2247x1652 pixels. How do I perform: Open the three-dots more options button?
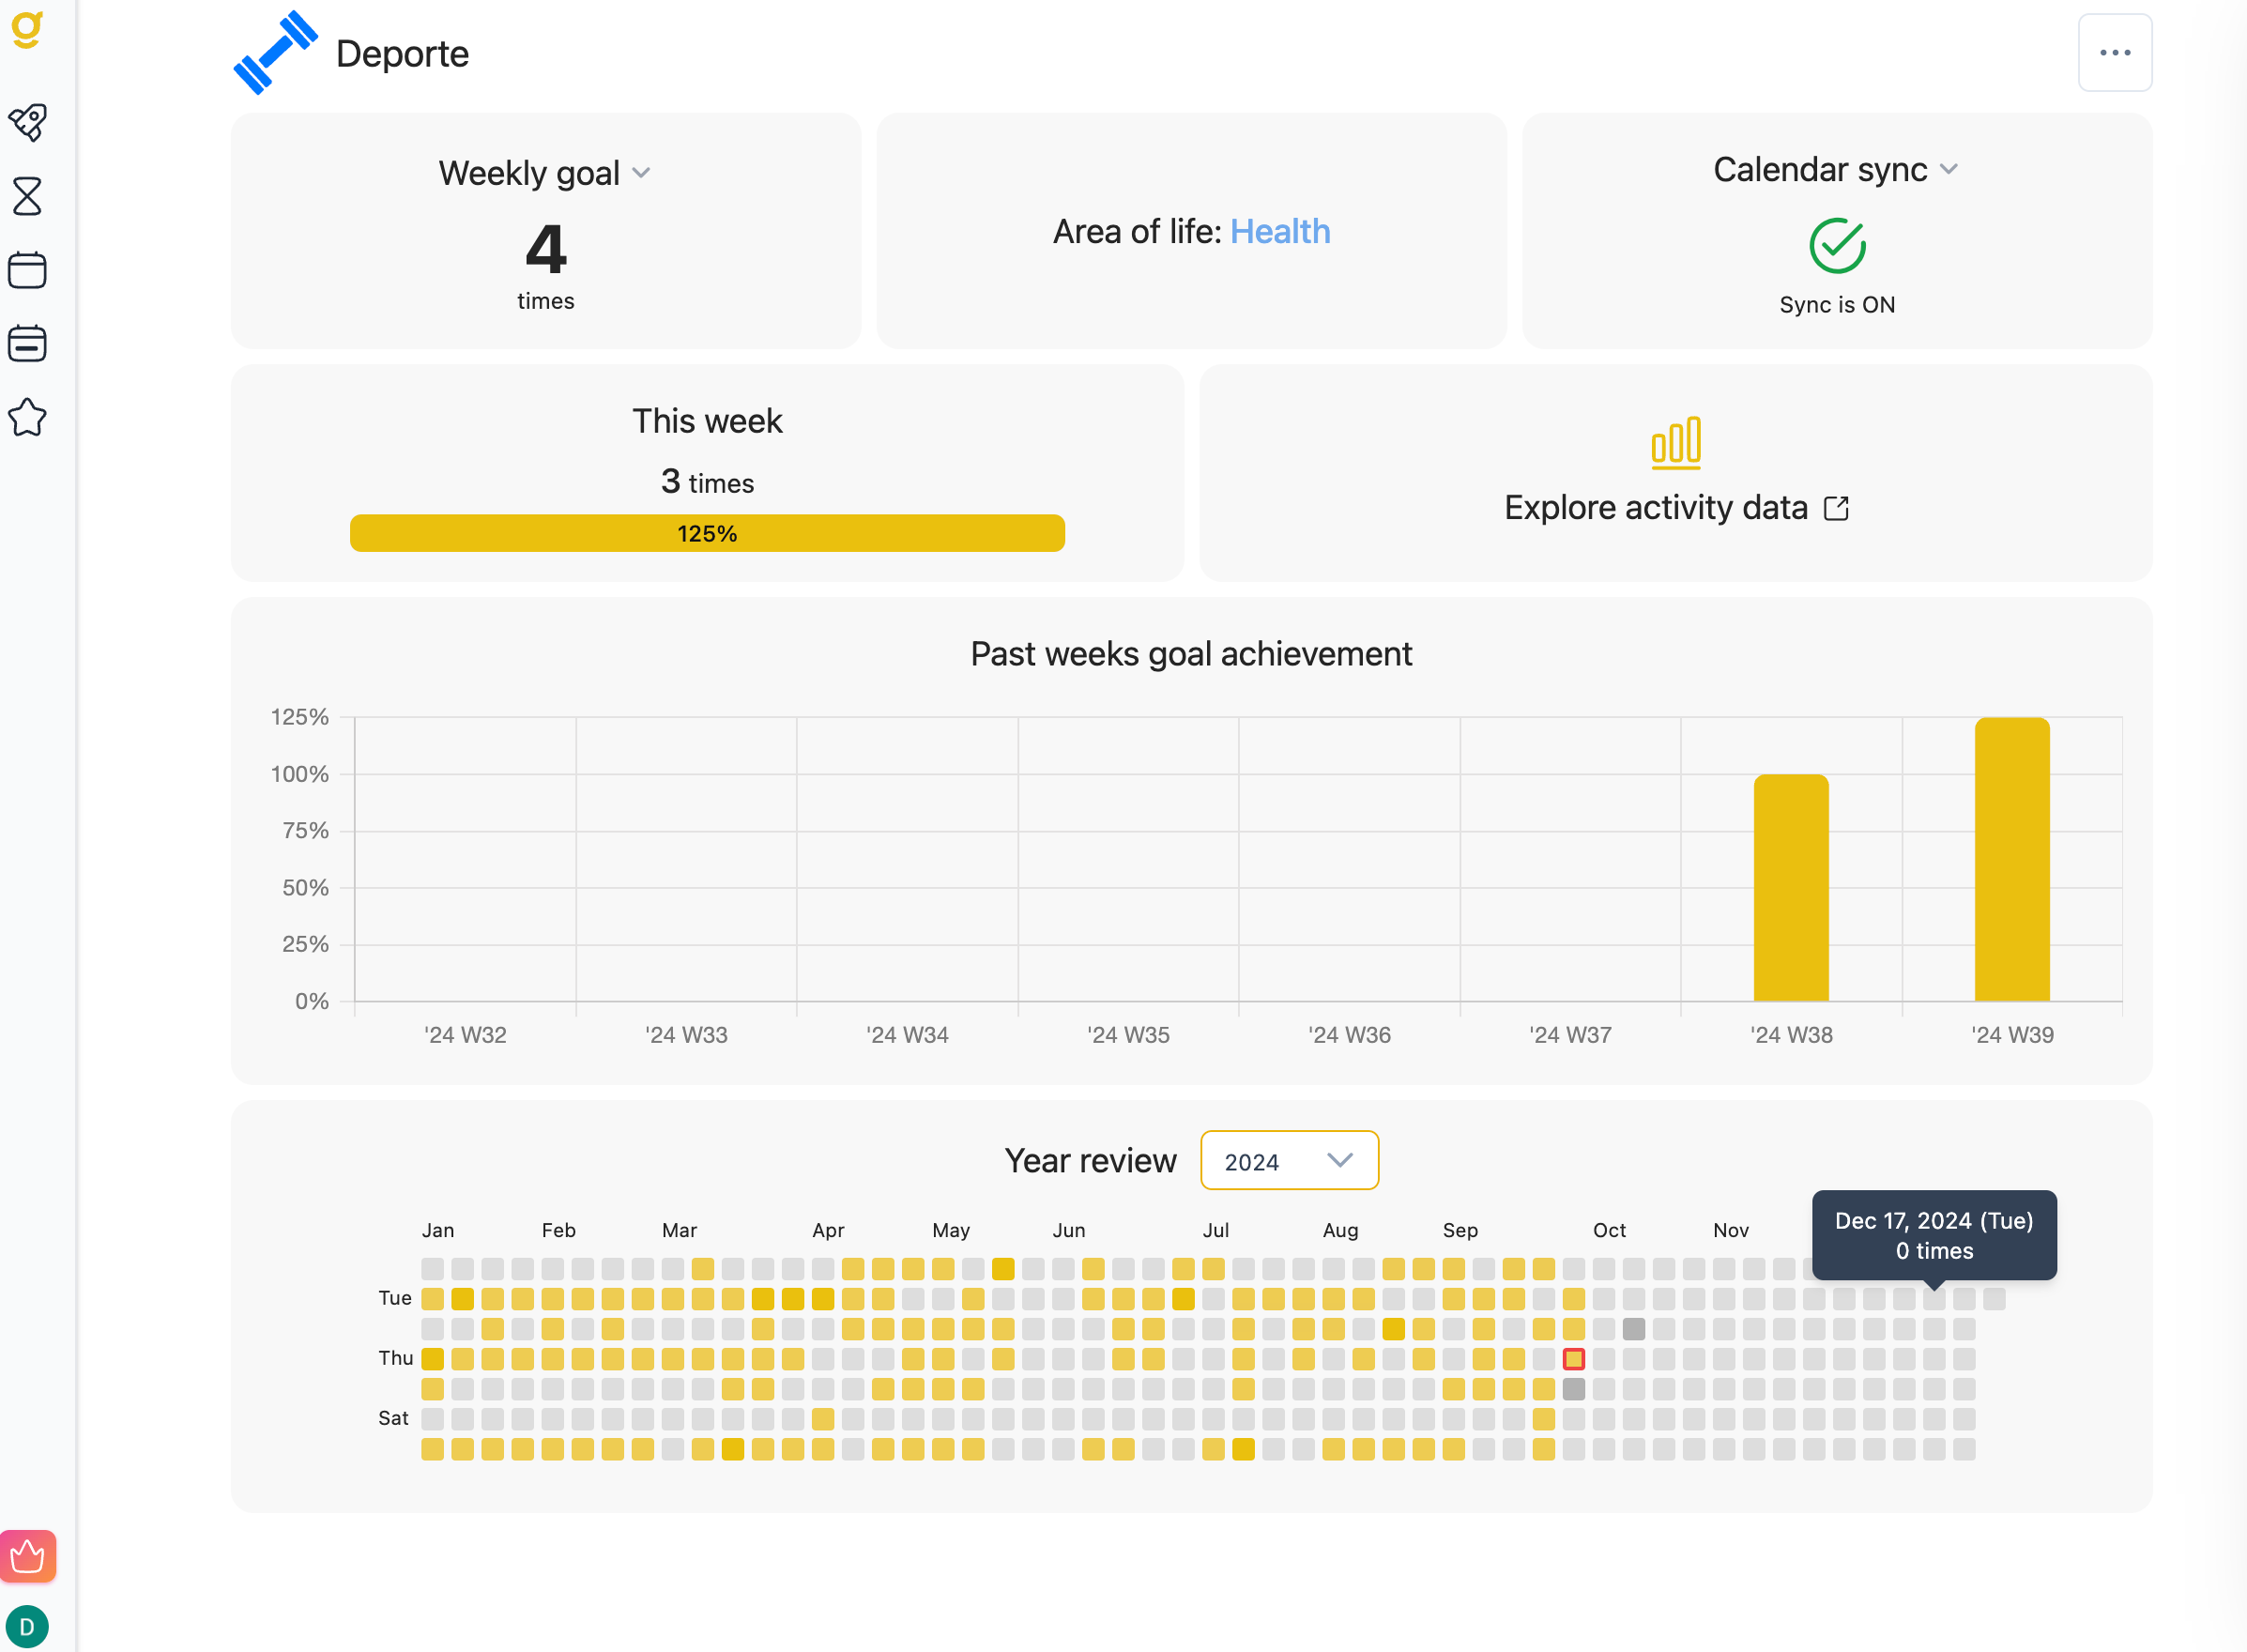pos(2114,52)
